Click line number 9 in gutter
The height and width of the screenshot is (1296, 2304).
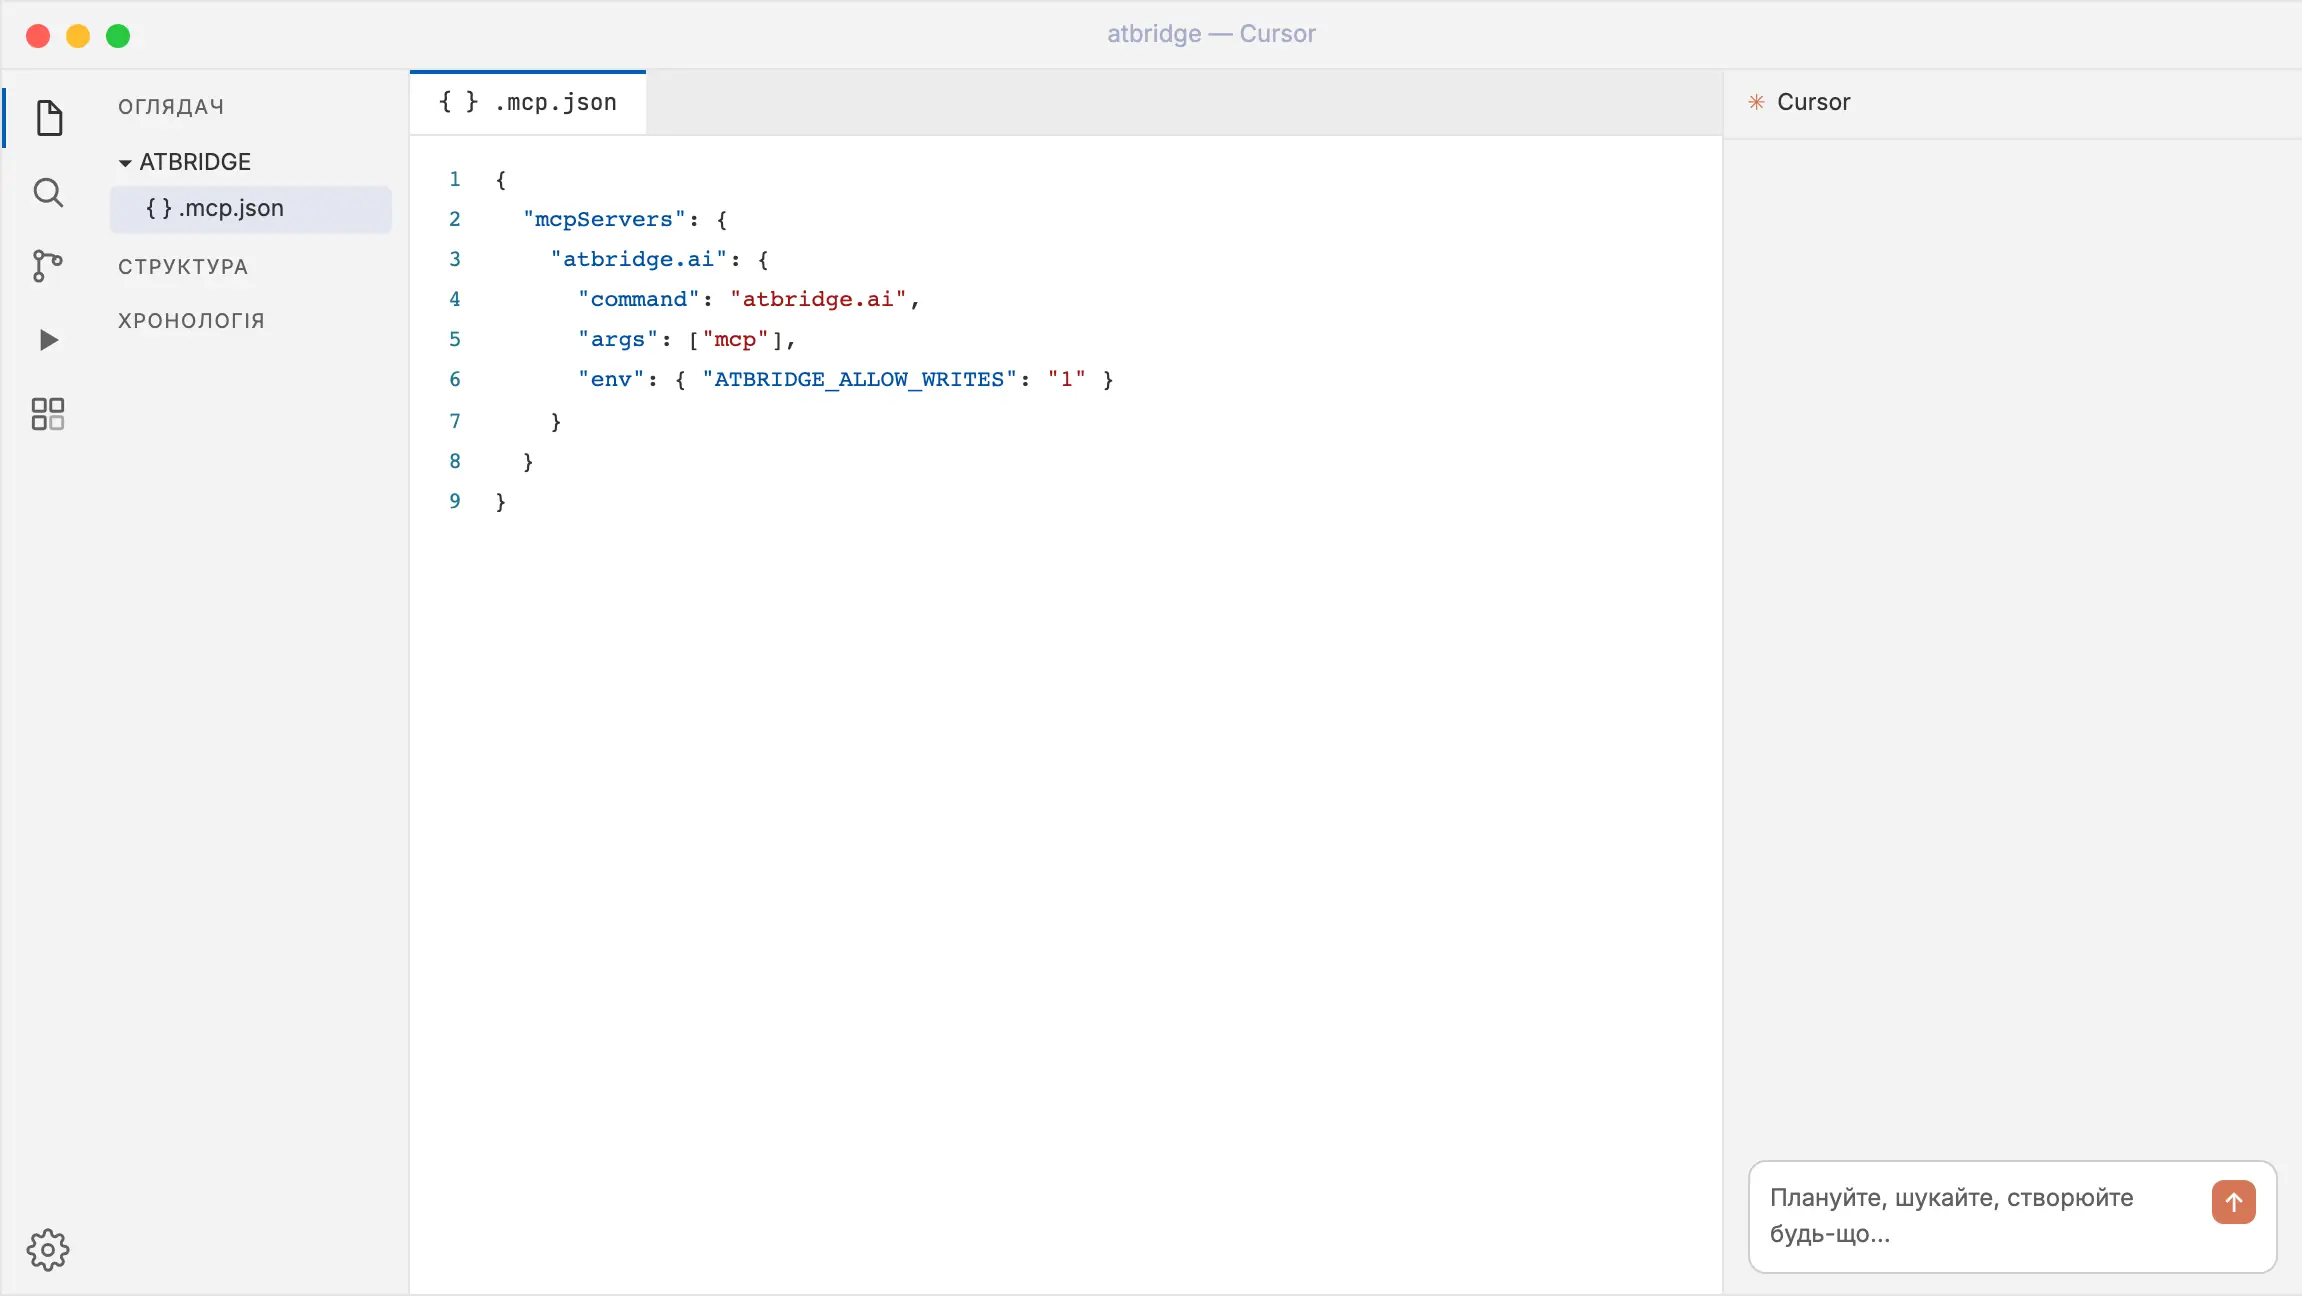click(x=455, y=501)
